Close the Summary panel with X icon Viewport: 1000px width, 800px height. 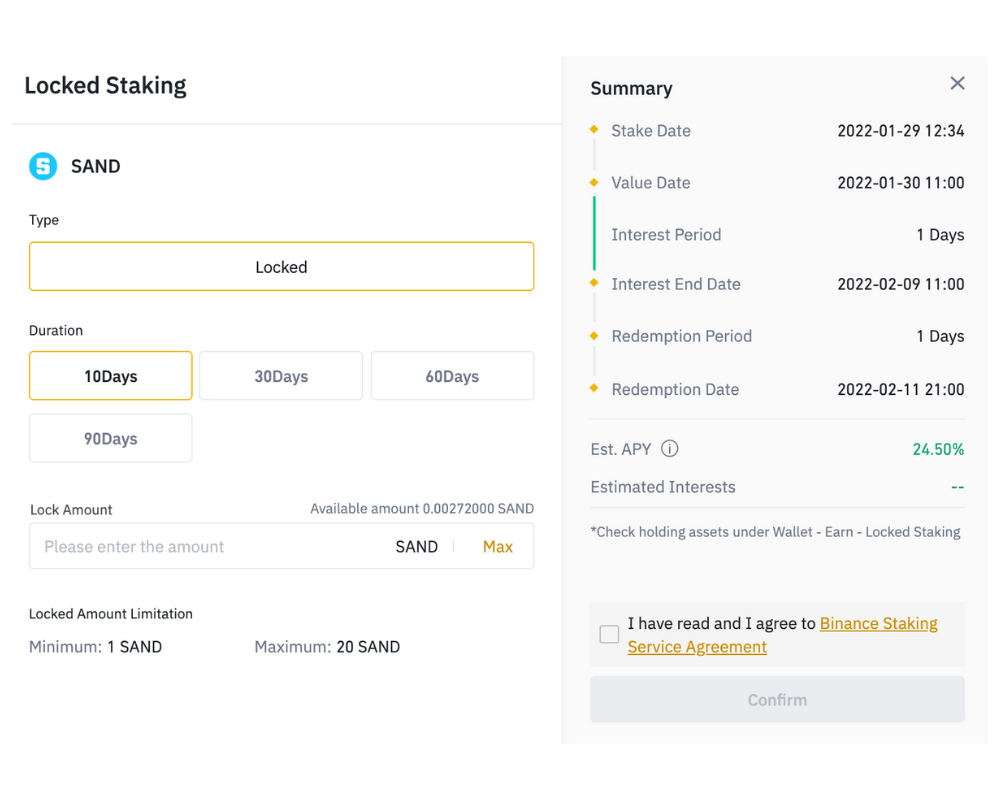pyautogui.click(x=957, y=83)
